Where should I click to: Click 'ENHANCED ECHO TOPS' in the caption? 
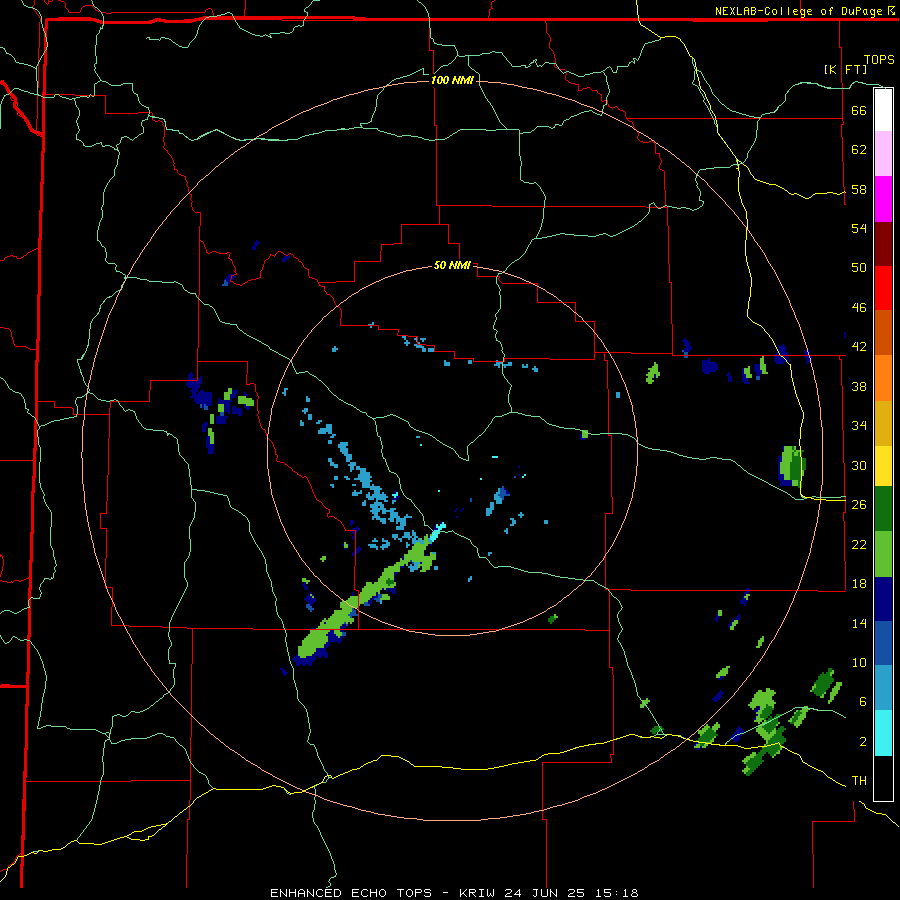pos(351,893)
